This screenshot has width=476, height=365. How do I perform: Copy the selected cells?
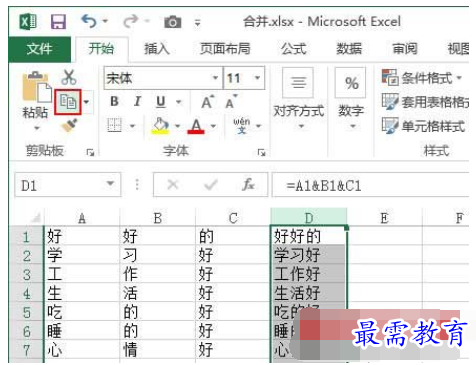pos(68,102)
